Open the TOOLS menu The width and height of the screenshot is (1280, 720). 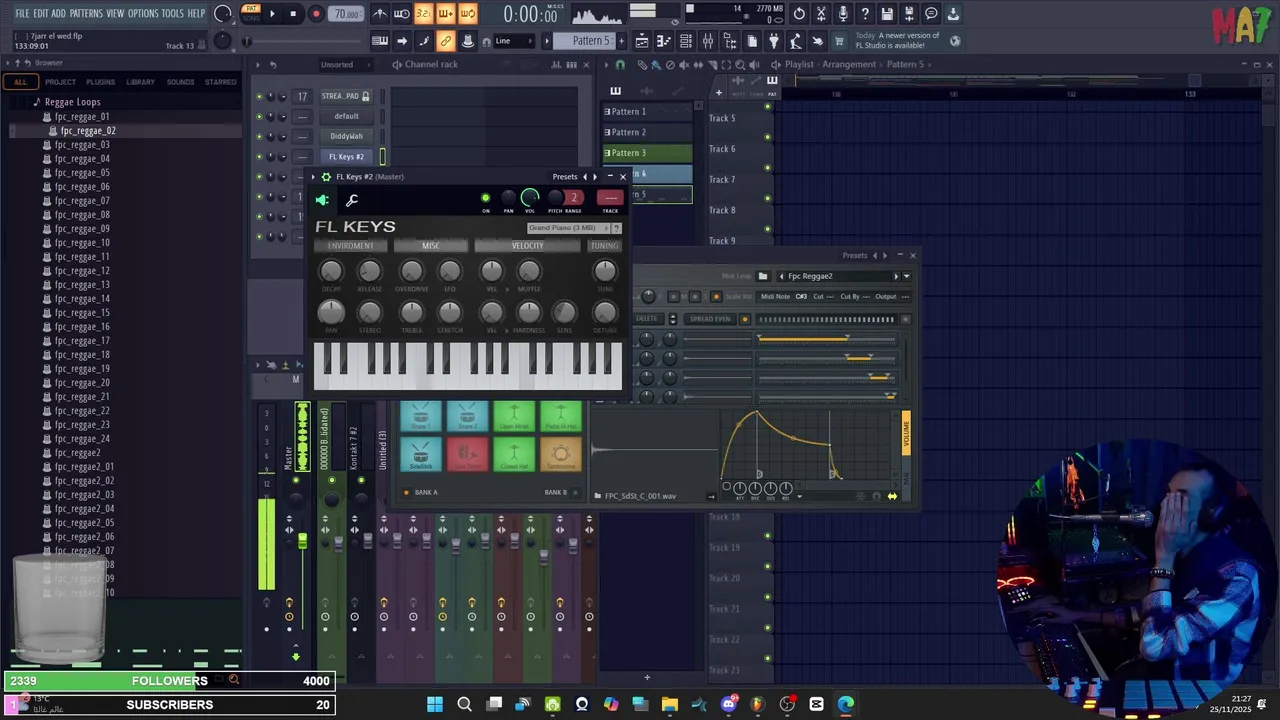pyautogui.click(x=172, y=14)
